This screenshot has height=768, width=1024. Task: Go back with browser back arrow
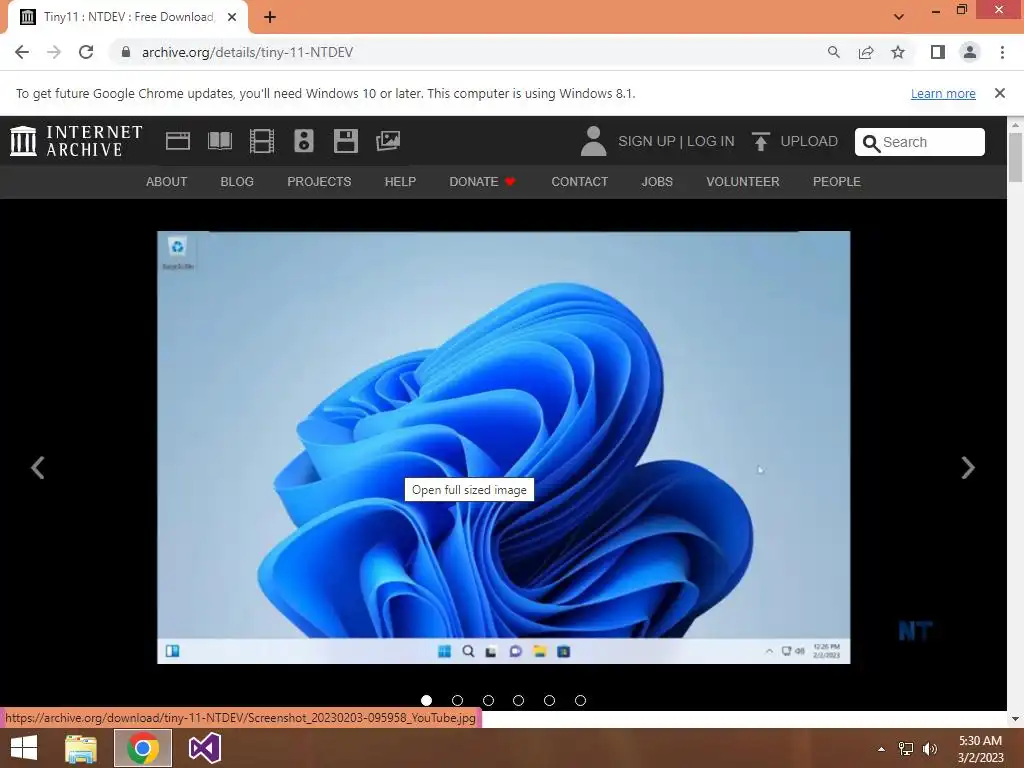tap(22, 52)
